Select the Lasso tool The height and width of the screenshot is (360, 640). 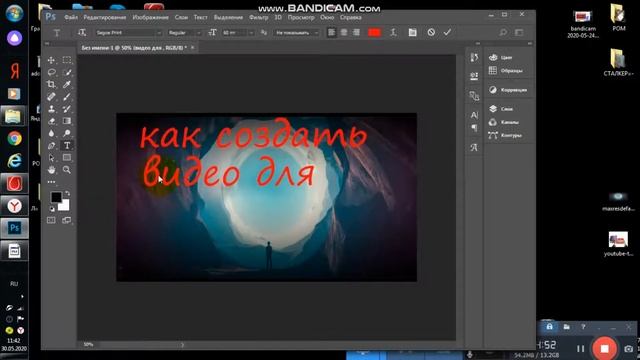51,72
